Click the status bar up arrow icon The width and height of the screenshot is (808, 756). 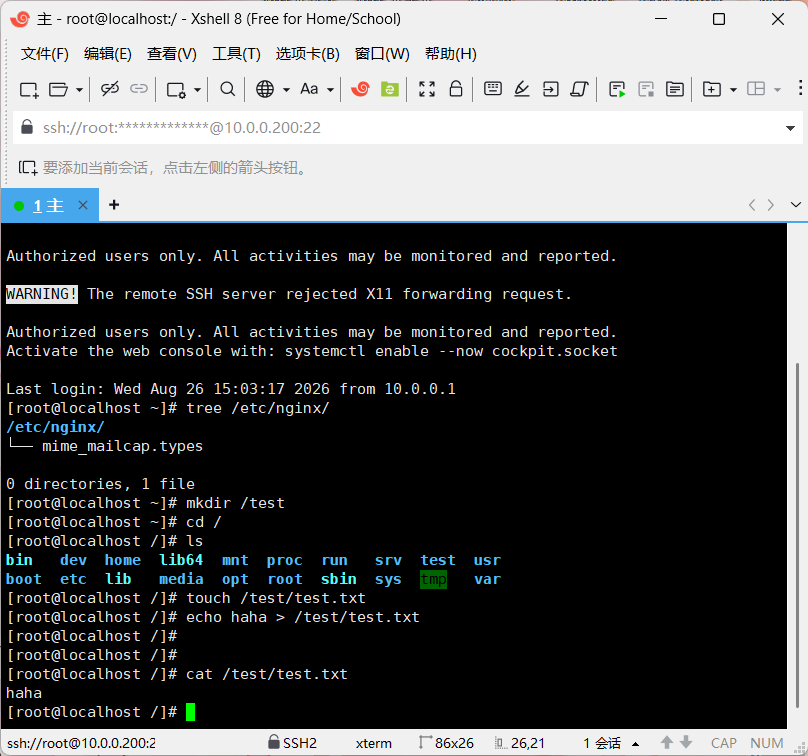click(667, 742)
